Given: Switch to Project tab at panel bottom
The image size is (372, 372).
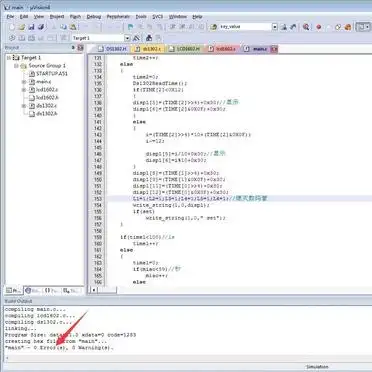Looking at the screenshot, I should click(14, 291).
